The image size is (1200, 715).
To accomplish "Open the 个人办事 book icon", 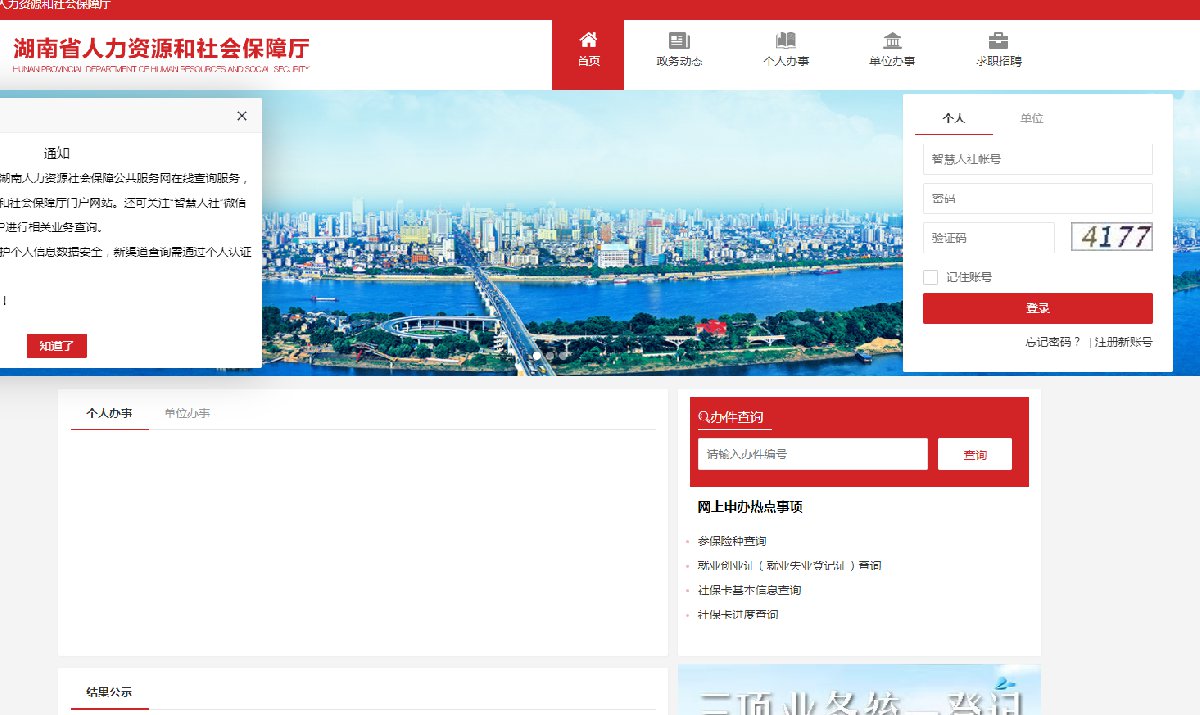I will click(786, 41).
